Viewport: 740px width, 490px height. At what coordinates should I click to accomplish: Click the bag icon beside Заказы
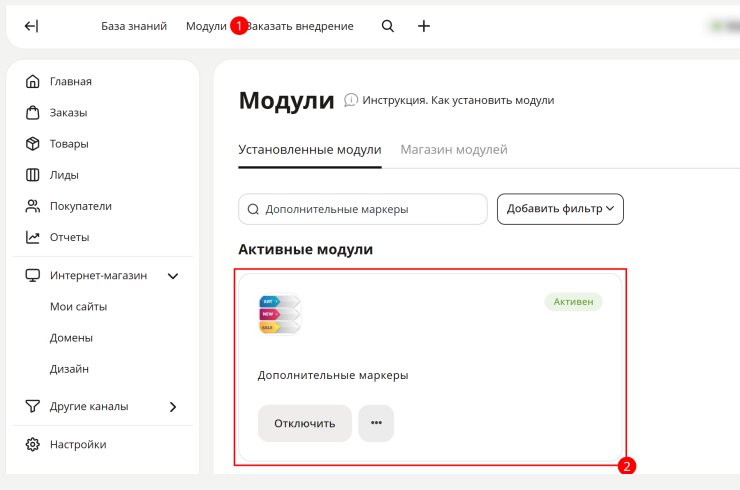pos(33,112)
